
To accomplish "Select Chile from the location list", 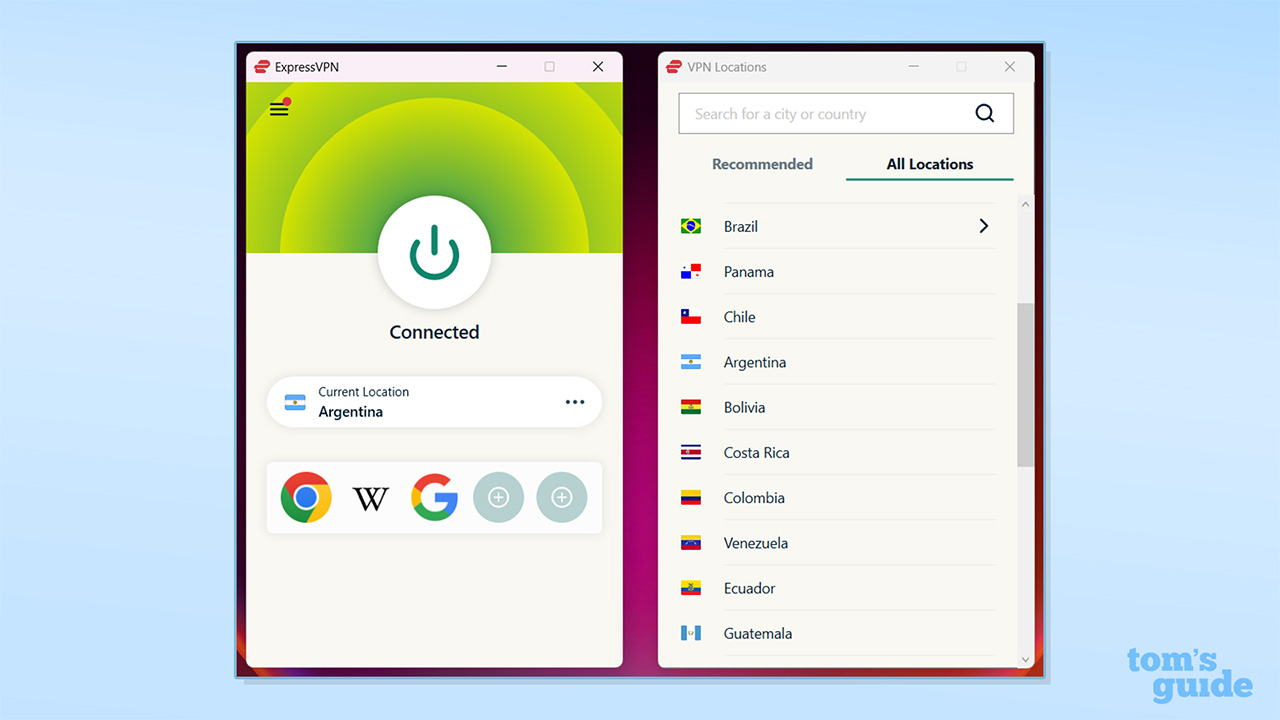I will [838, 317].
